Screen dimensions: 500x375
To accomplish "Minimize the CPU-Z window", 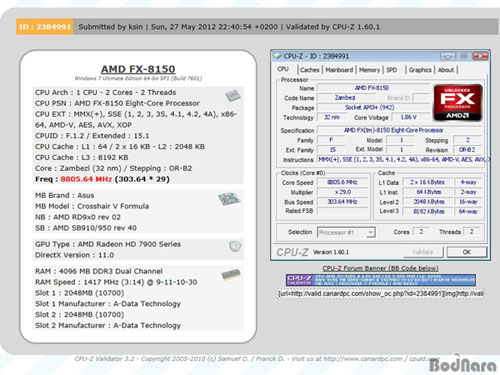I will pos(448,56).
